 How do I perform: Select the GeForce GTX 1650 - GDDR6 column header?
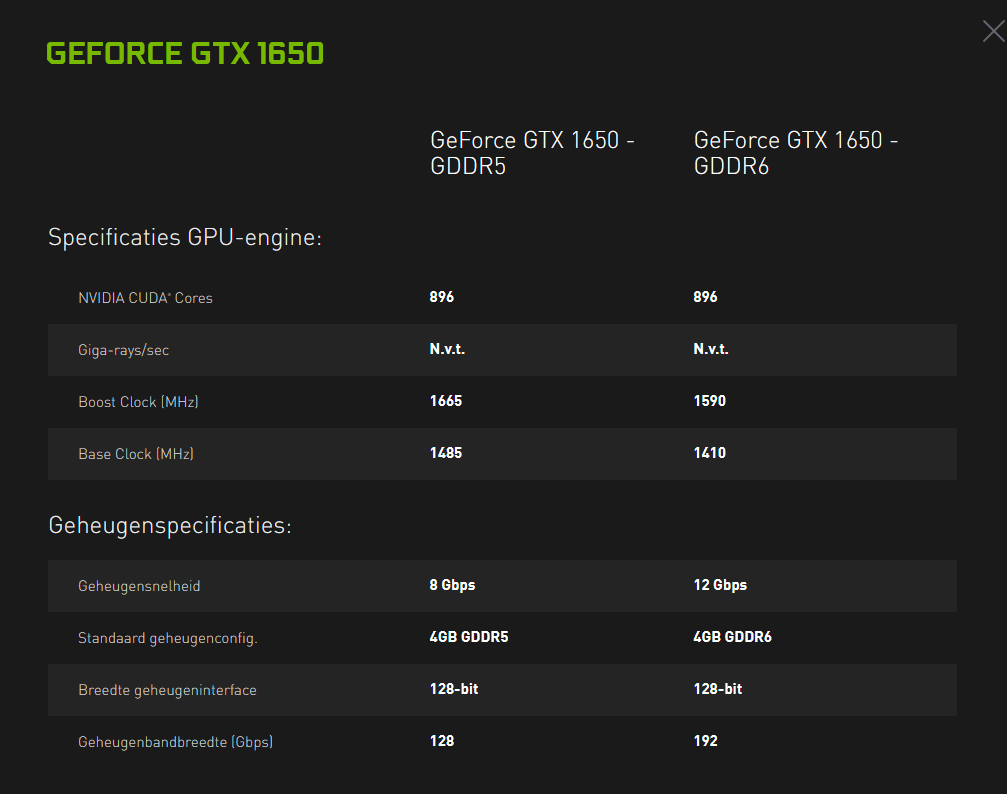[795, 153]
